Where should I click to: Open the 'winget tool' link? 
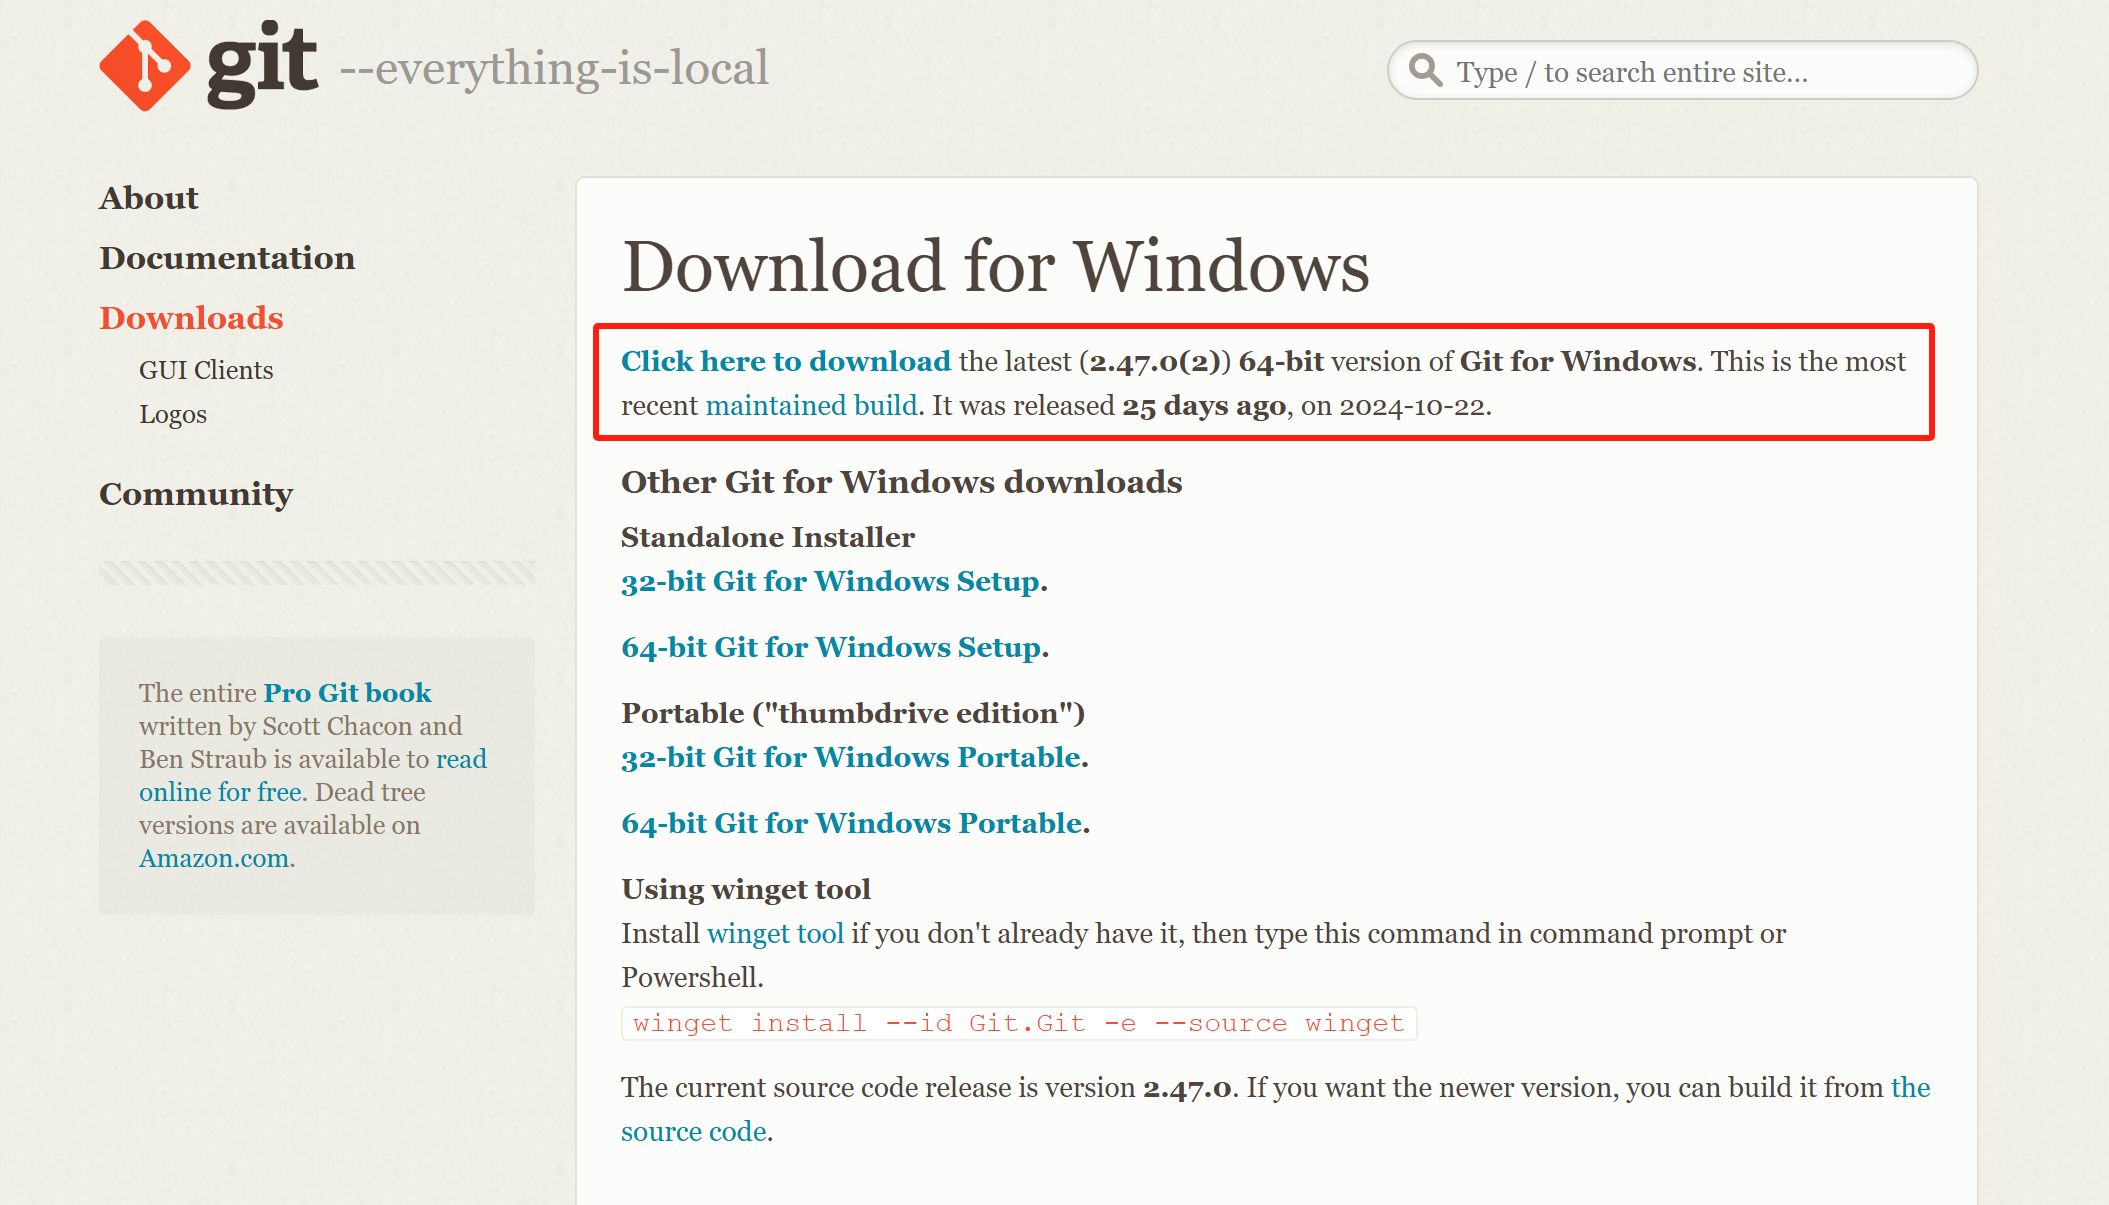pos(775,934)
